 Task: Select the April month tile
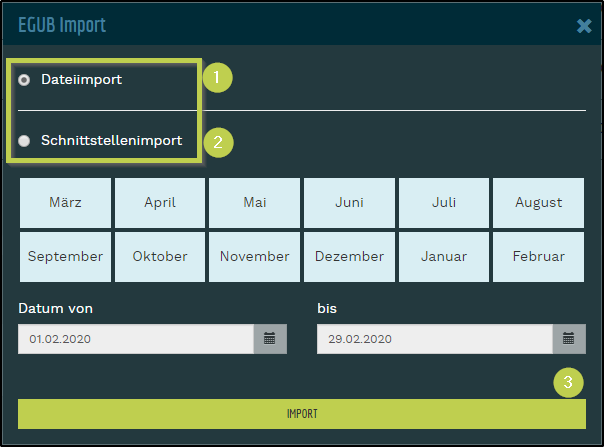point(160,203)
